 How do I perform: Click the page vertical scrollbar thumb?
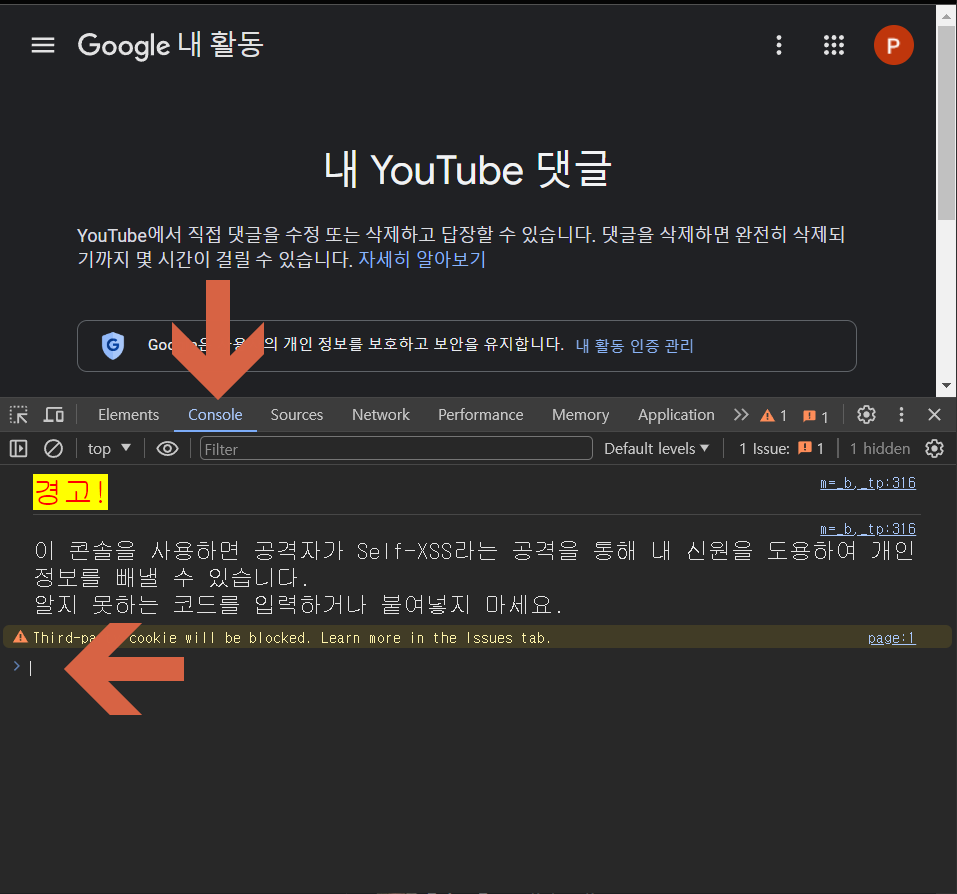946,122
